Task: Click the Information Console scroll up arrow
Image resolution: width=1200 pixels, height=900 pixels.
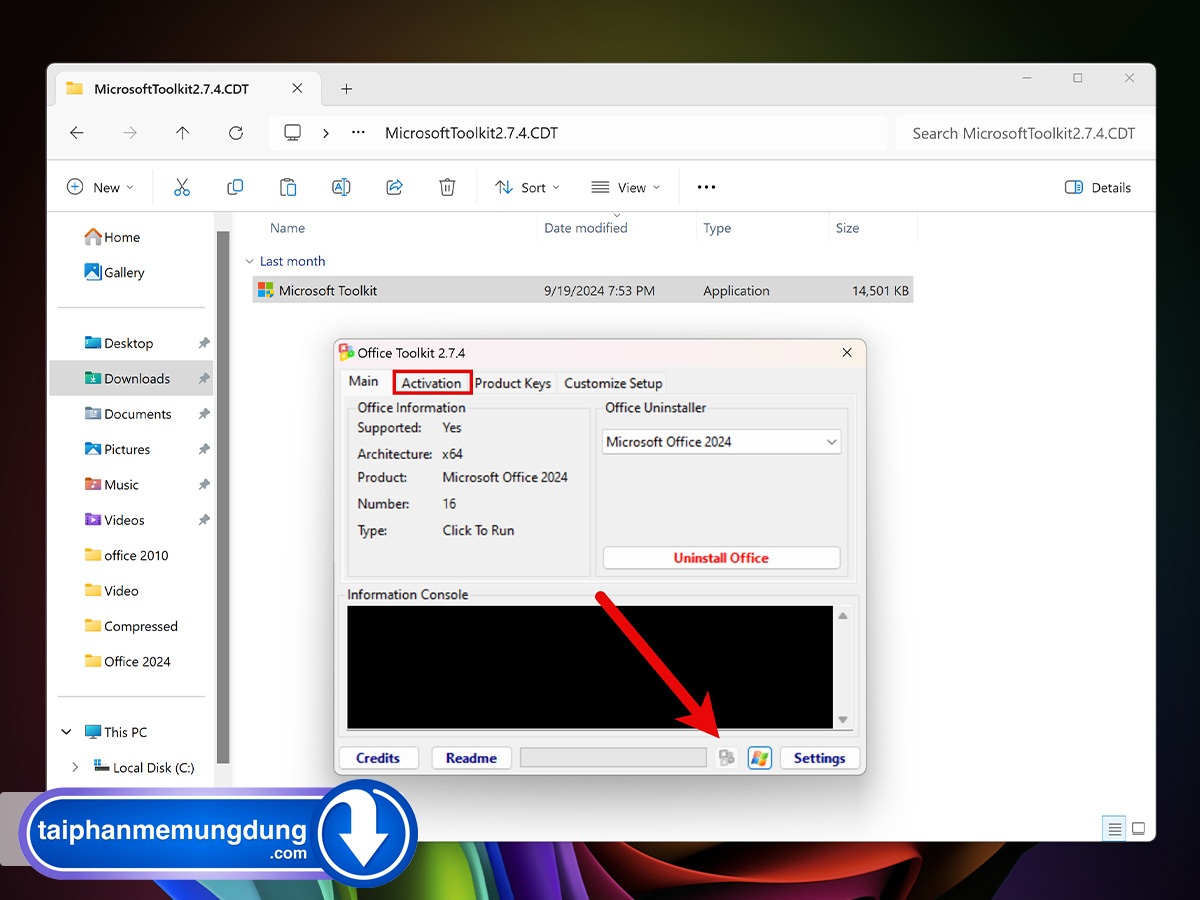Action: (x=843, y=616)
